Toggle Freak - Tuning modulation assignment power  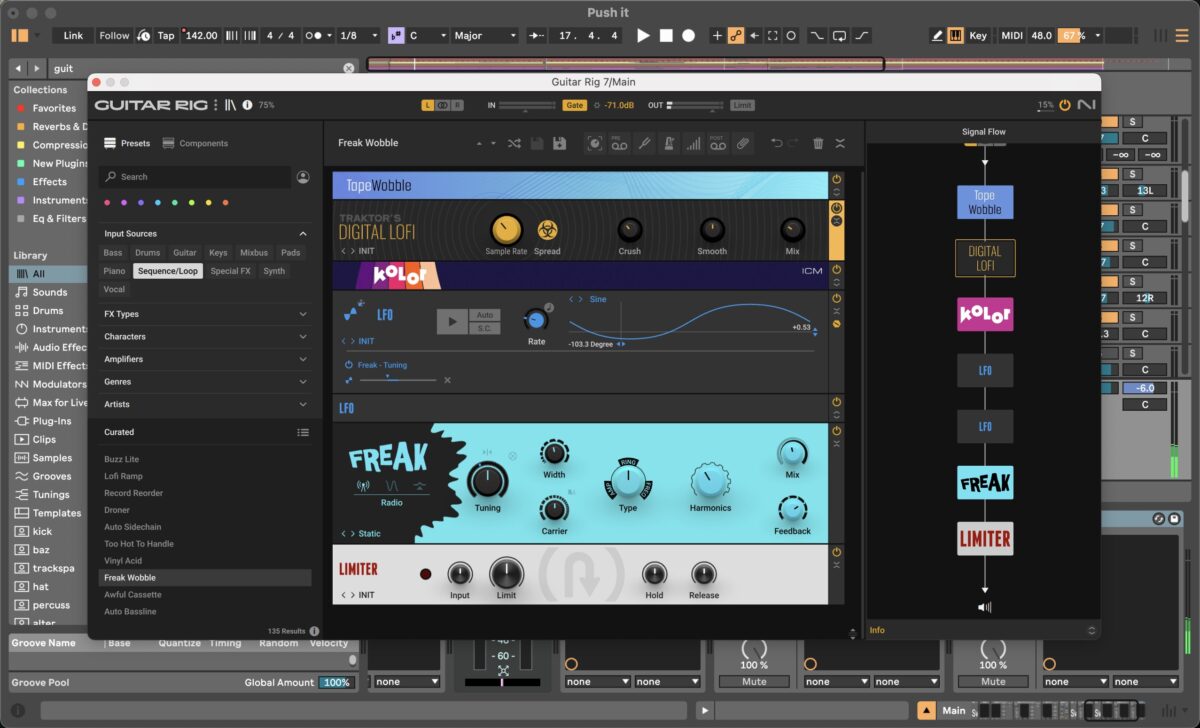349,365
